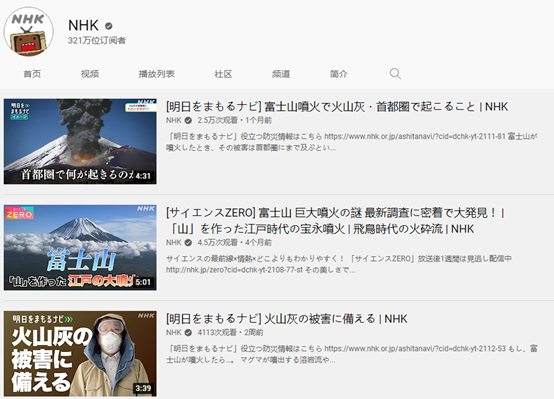The width and height of the screenshot is (554, 399).
Task: Click the 4.5万次观看・4个月前 metadata
Action: tap(235, 243)
